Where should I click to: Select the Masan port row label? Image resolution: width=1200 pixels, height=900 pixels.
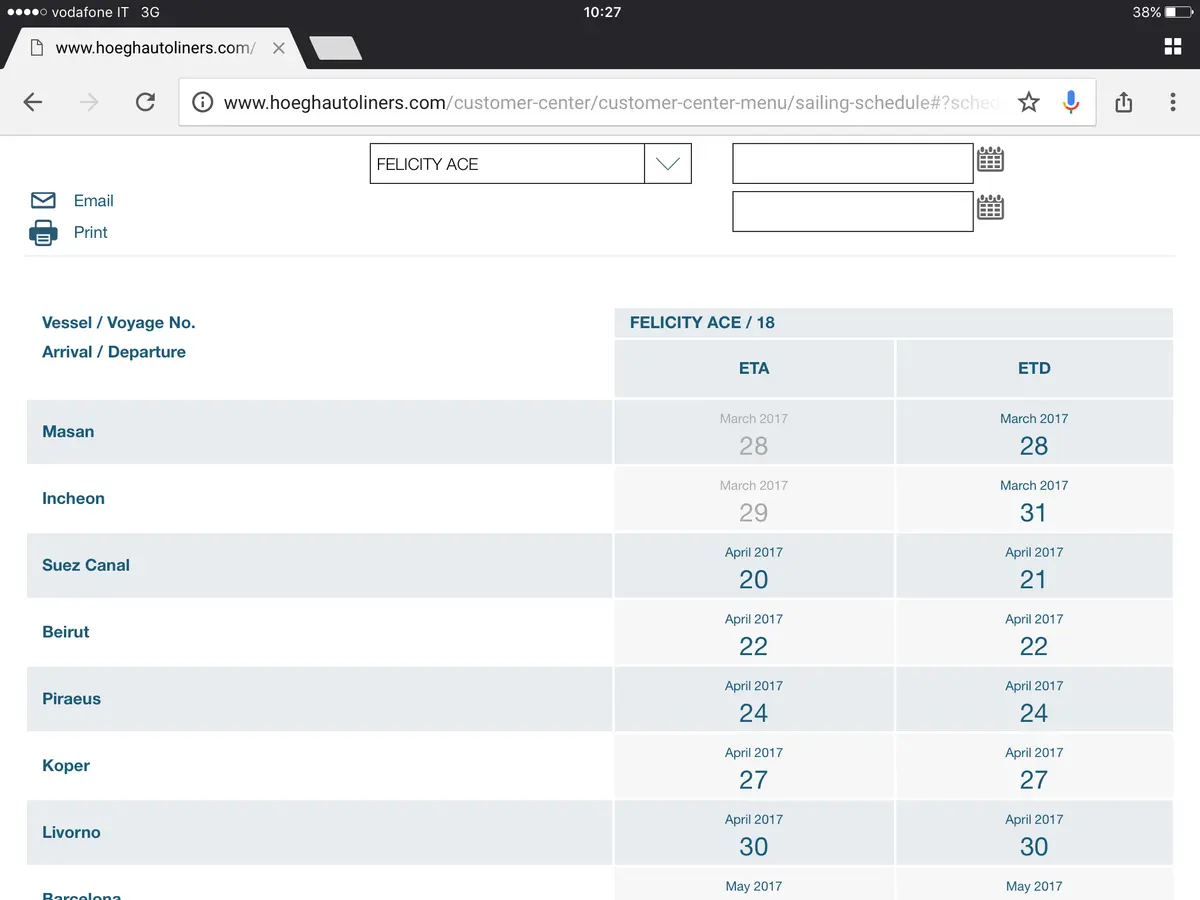68,432
